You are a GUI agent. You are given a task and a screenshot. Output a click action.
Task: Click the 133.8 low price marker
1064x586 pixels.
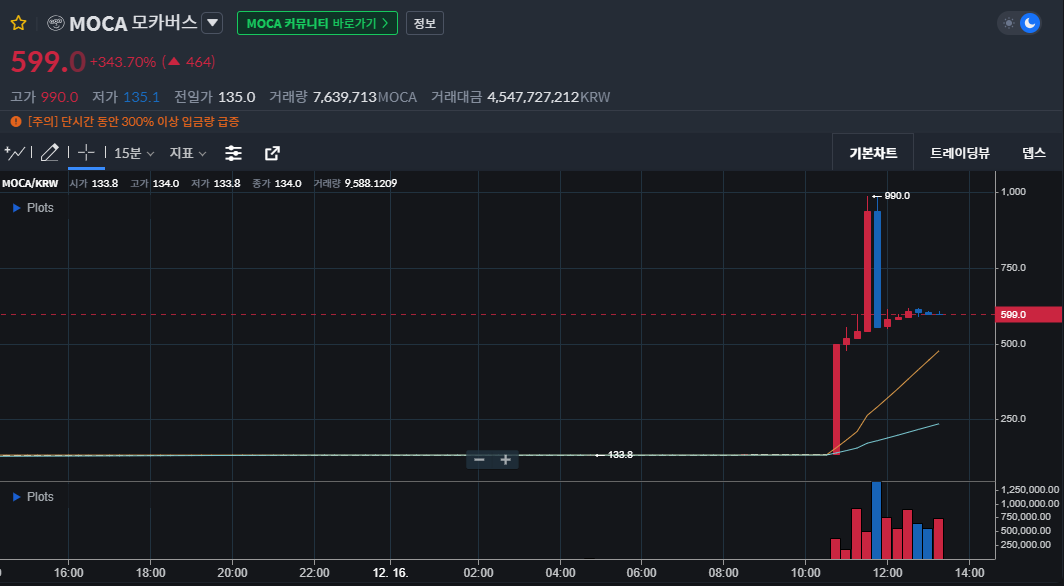coord(614,455)
